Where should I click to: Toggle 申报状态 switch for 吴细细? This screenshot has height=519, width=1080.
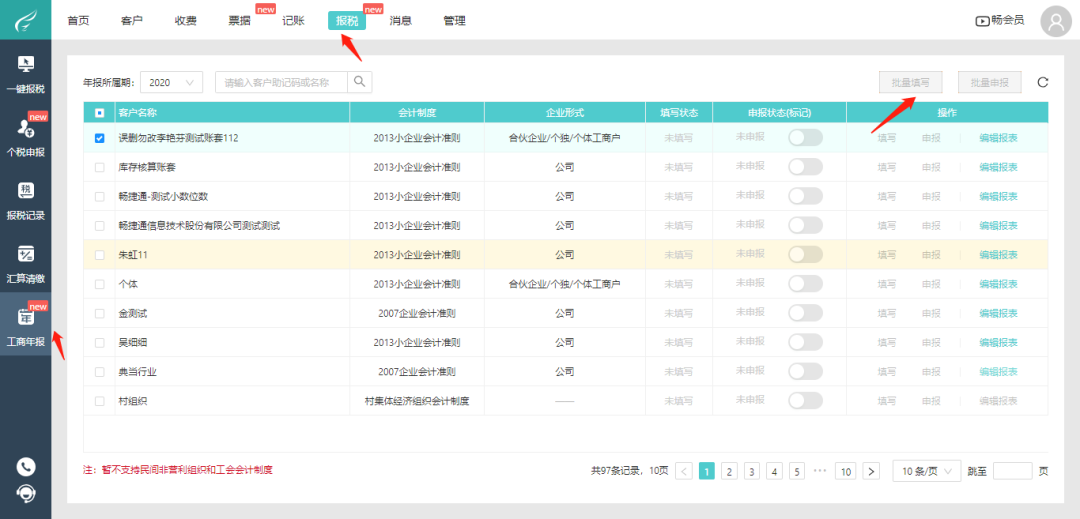[x=805, y=342]
